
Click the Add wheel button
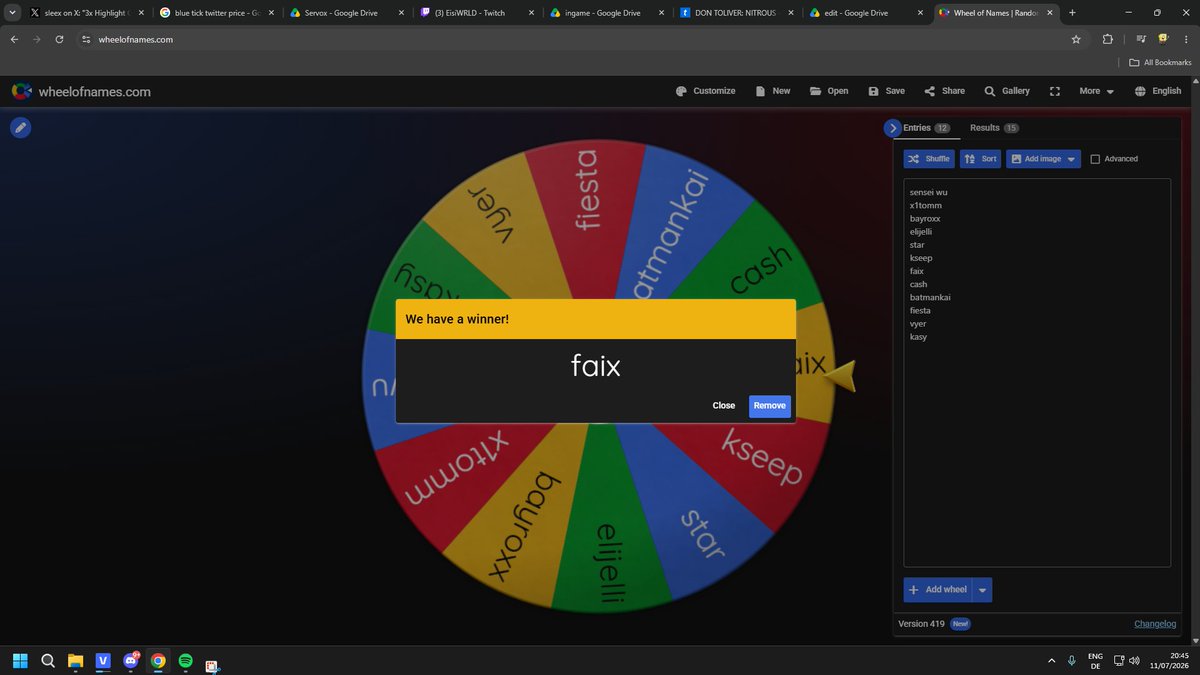click(938, 590)
